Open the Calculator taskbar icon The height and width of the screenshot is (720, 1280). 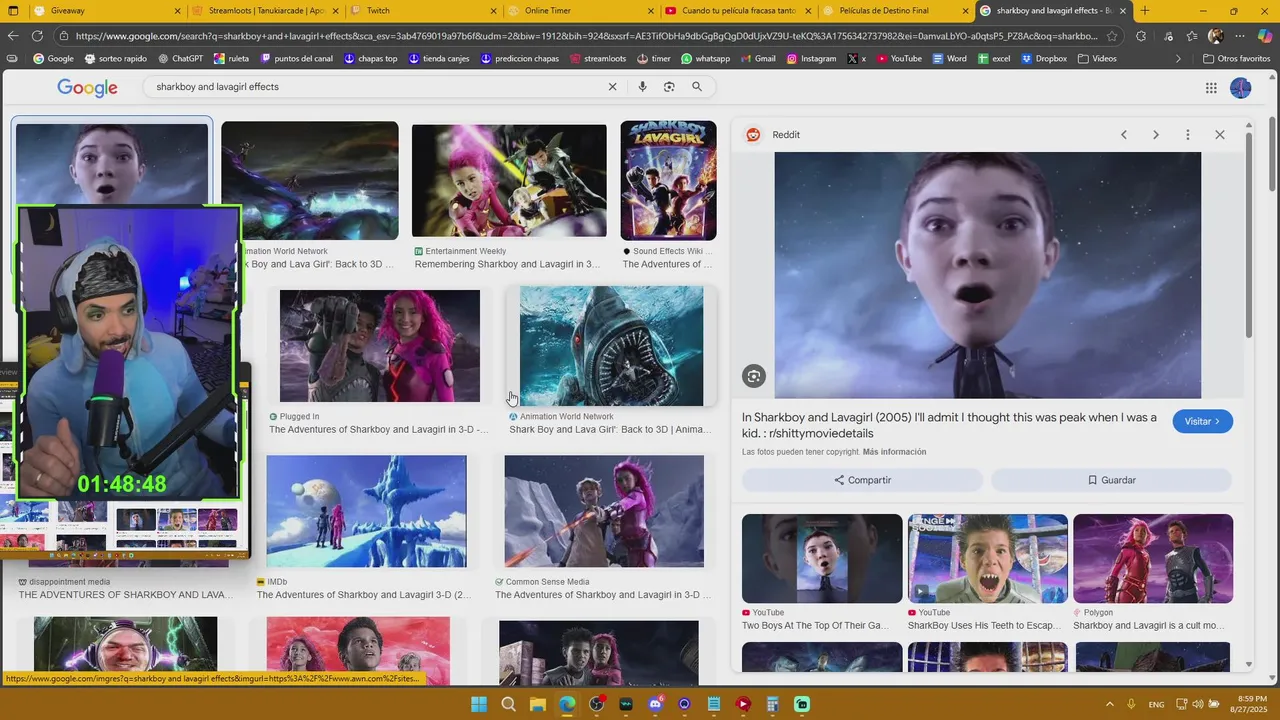click(773, 704)
